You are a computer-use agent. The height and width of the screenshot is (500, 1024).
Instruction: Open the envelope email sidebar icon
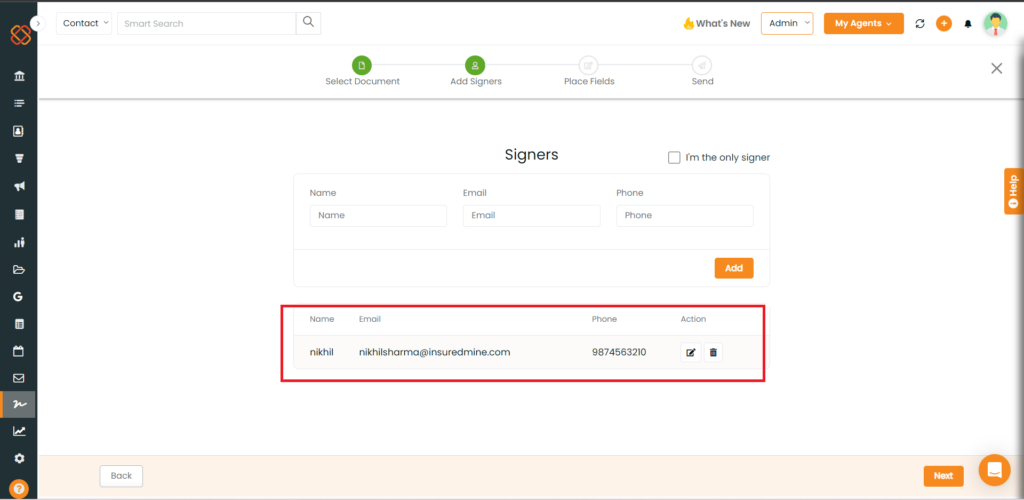19,378
